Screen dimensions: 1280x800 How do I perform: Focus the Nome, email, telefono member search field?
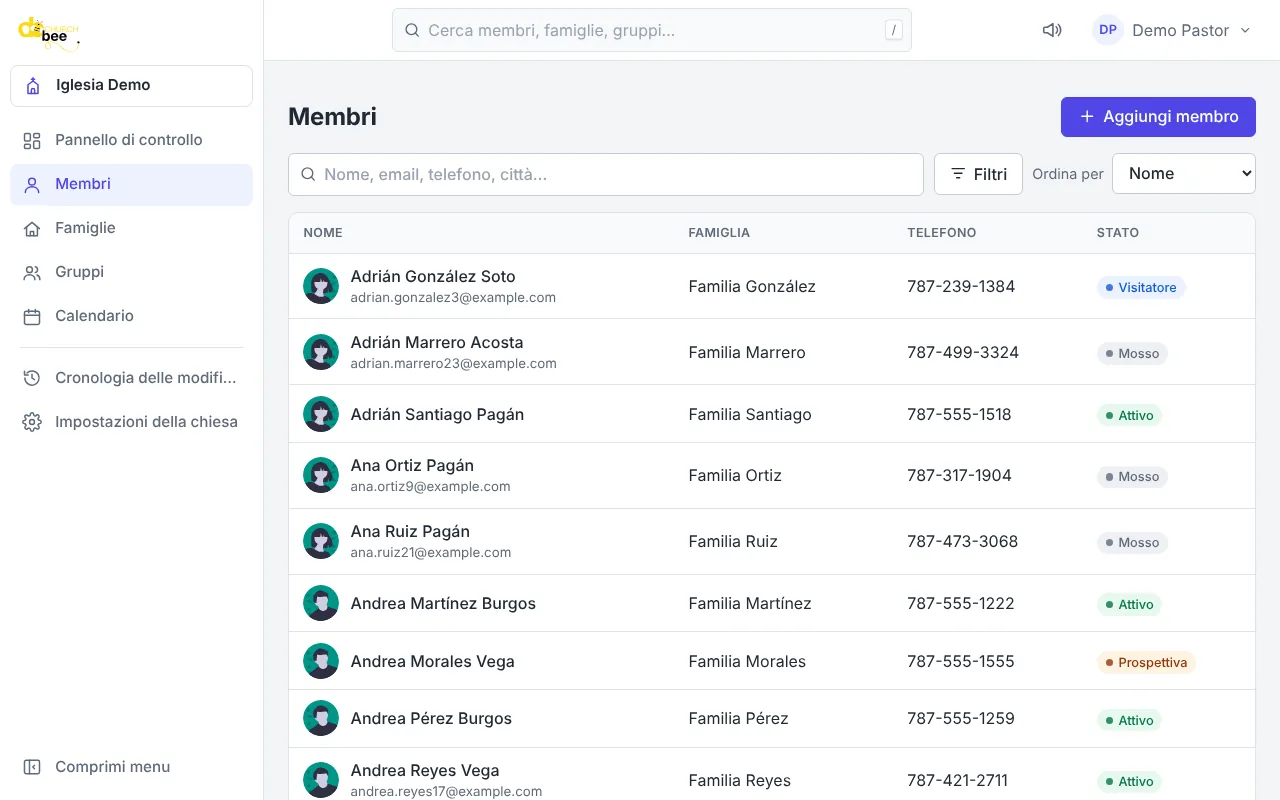point(606,174)
